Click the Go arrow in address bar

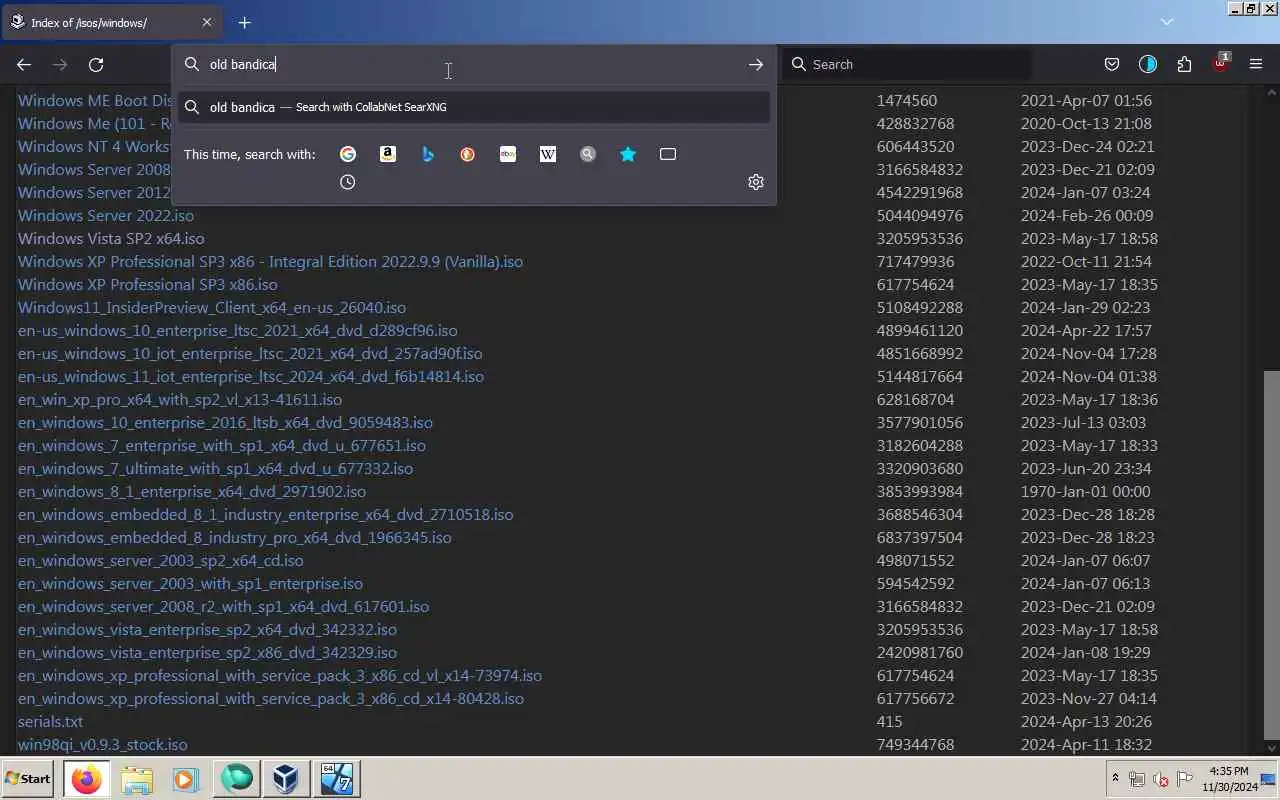[x=756, y=64]
